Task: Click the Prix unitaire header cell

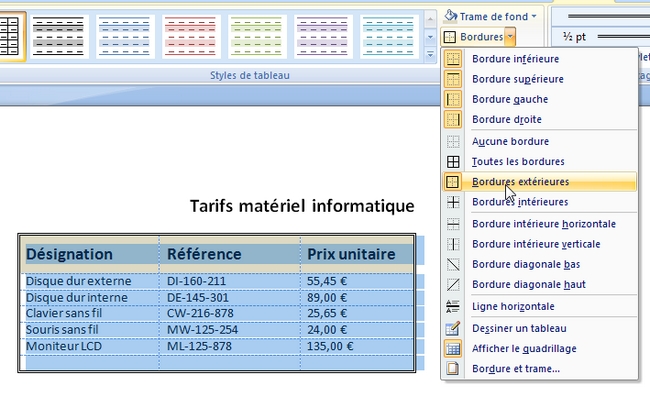Action: point(357,254)
